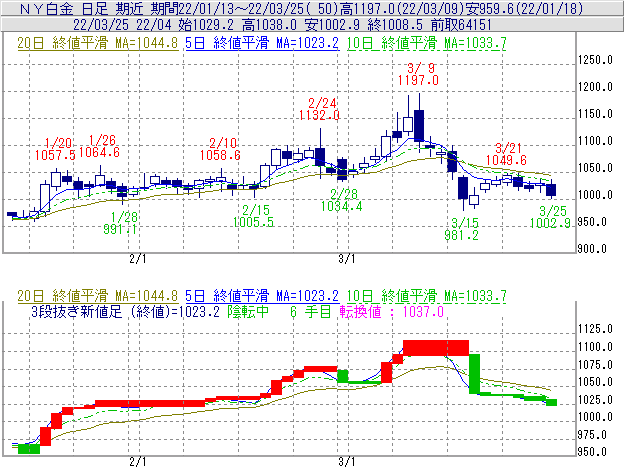Click the 1250.0 axis label on upper chart
The image size is (624, 475).
(595, 60)
